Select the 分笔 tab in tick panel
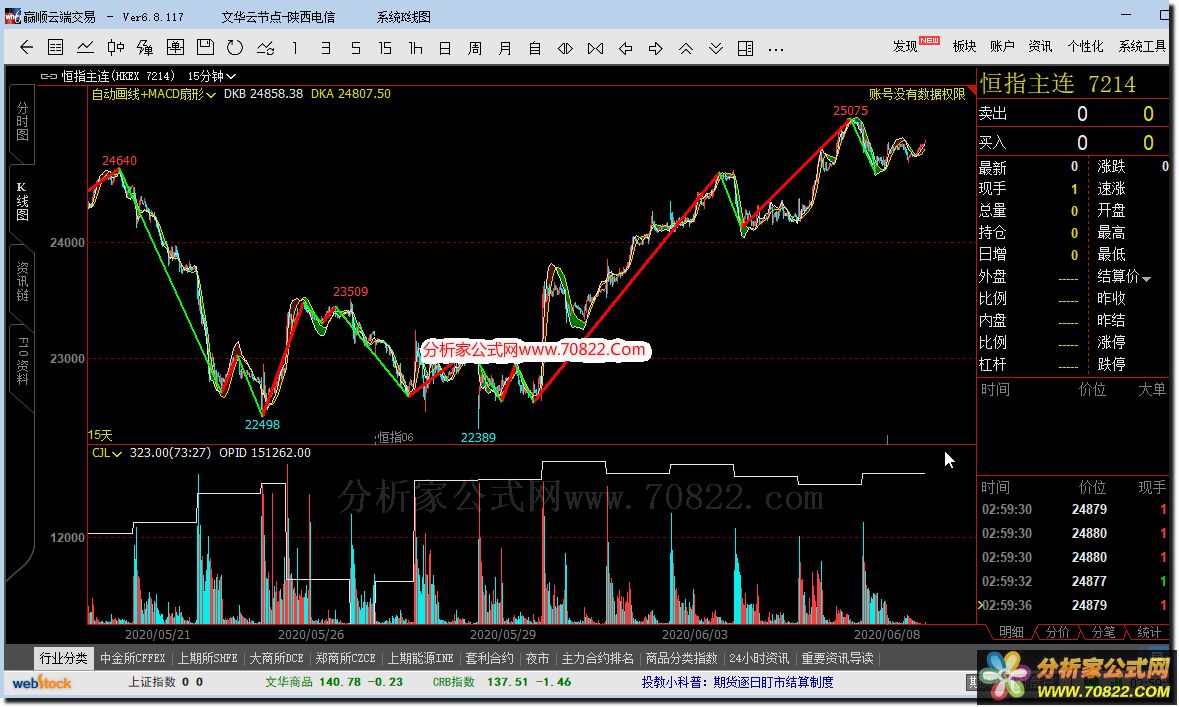1179x707 pixels. (1103, 633)
